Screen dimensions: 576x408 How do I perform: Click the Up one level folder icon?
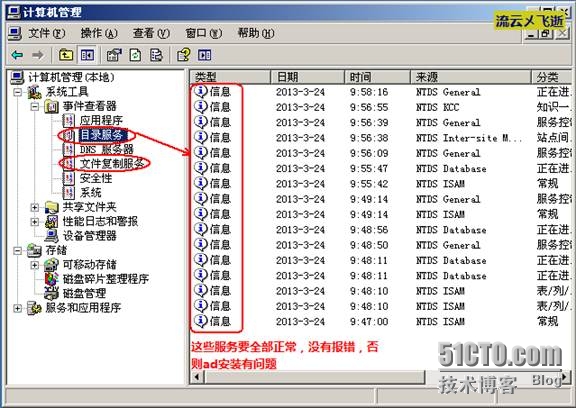tap(66, 55)
